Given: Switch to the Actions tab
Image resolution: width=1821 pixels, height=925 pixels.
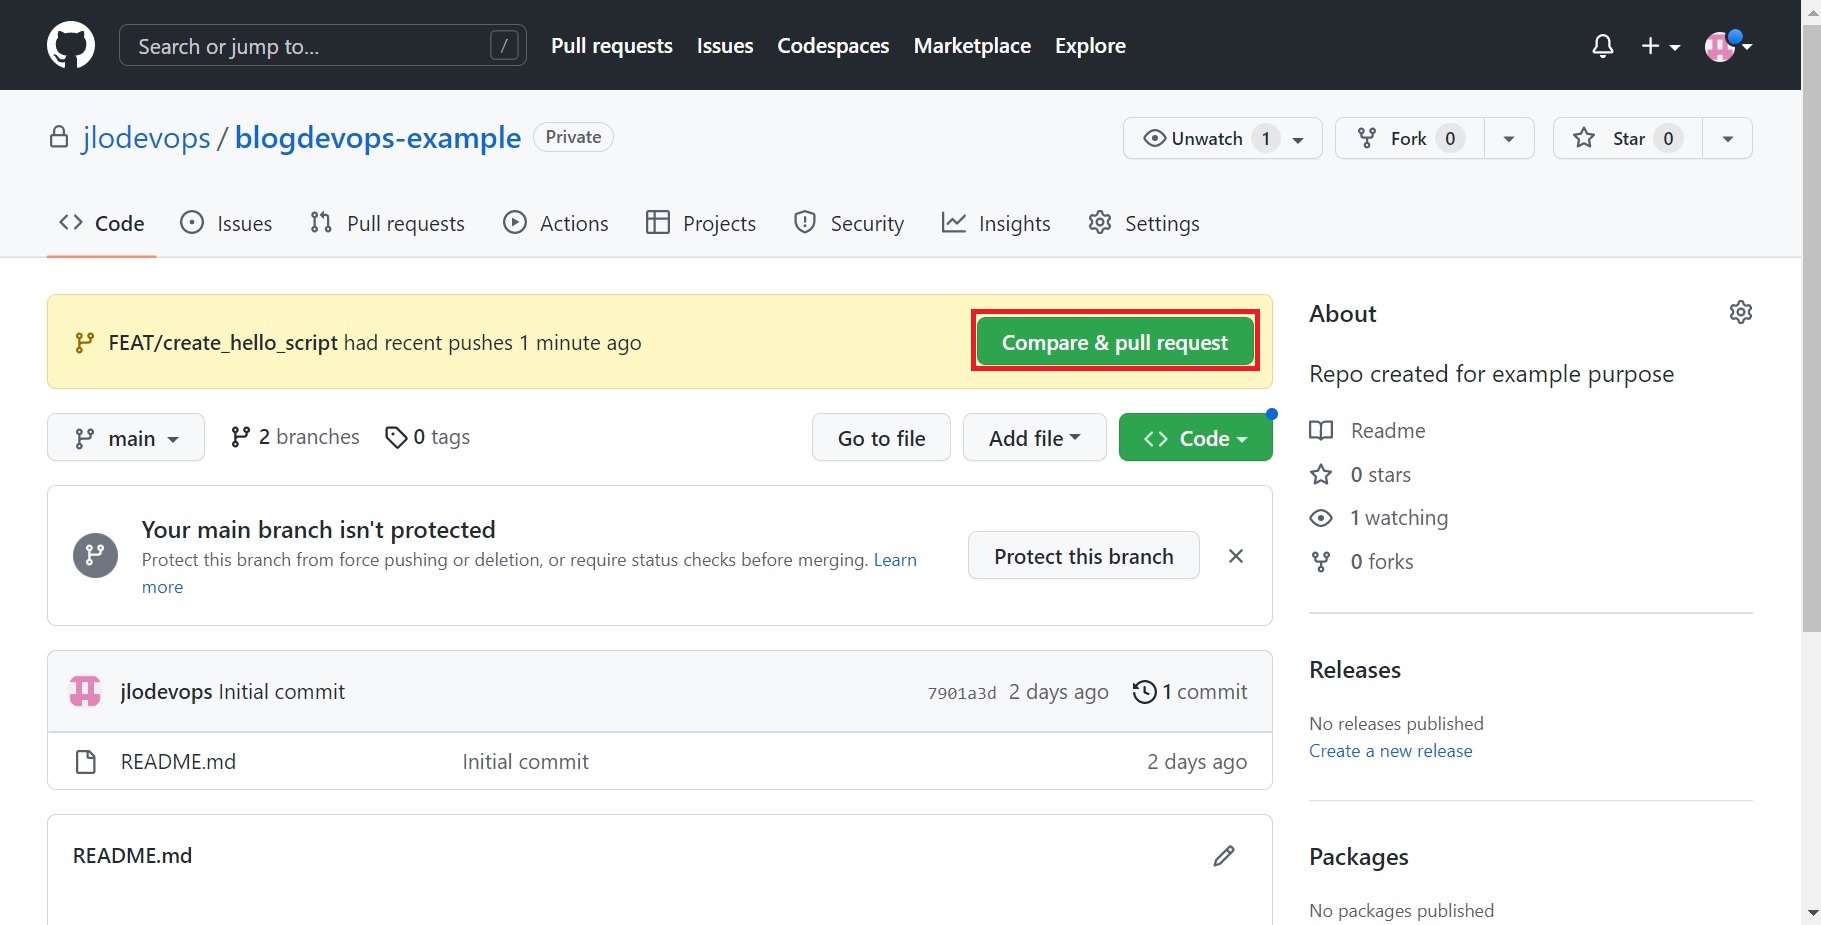Looking at the screenshot, I should 556,223.
